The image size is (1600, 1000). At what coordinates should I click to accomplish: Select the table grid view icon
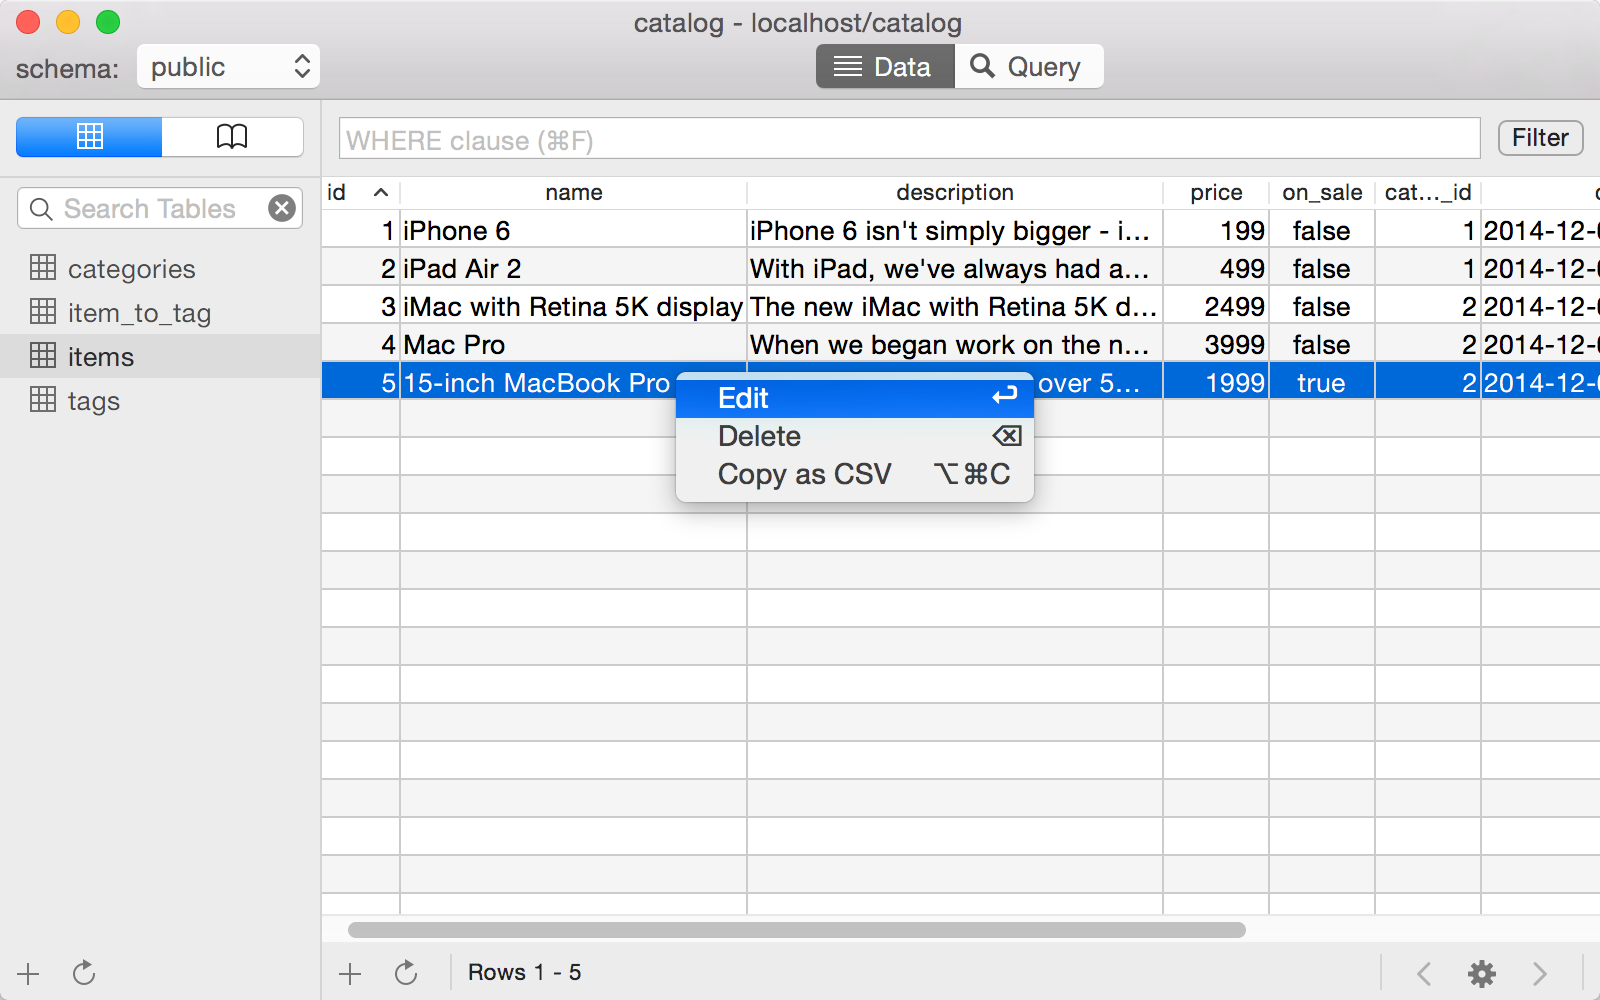pyautogui.click(x=88, y=137)
